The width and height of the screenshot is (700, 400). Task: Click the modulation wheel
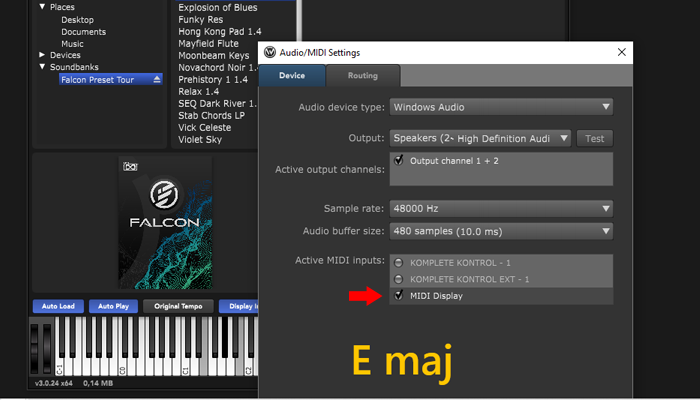pos(47,349)
